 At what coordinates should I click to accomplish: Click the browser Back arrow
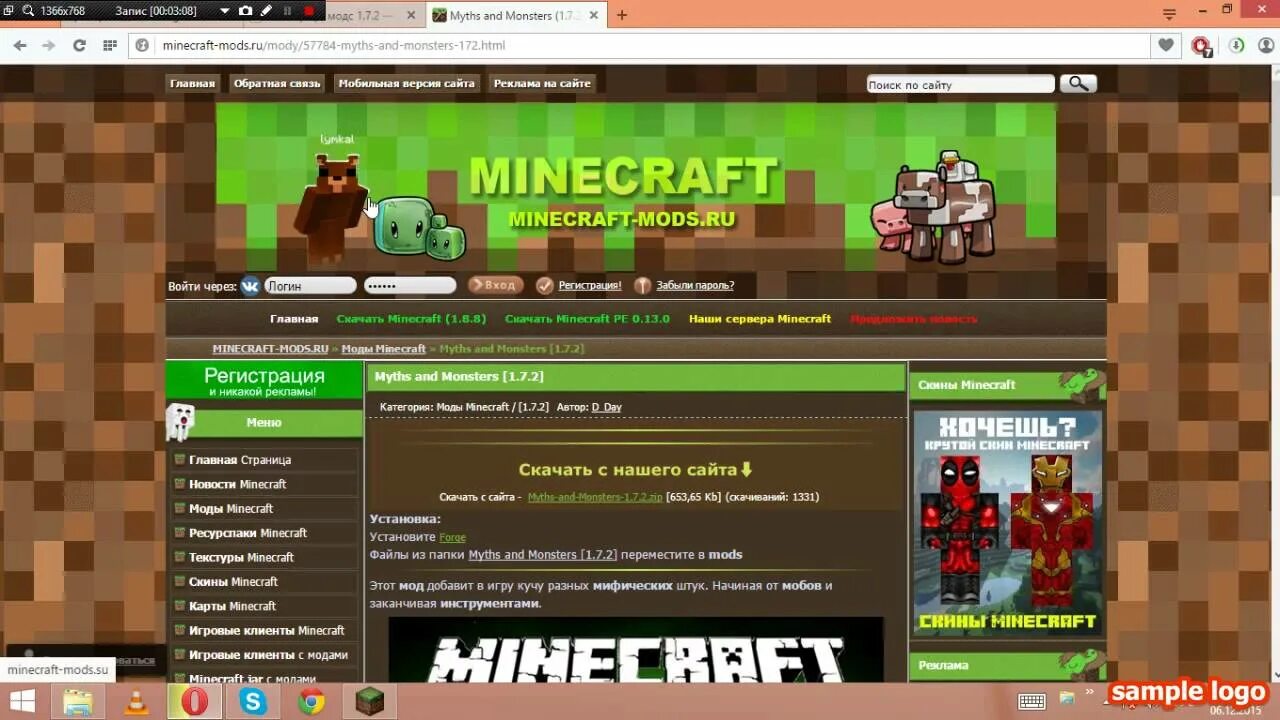click(20, 45)
